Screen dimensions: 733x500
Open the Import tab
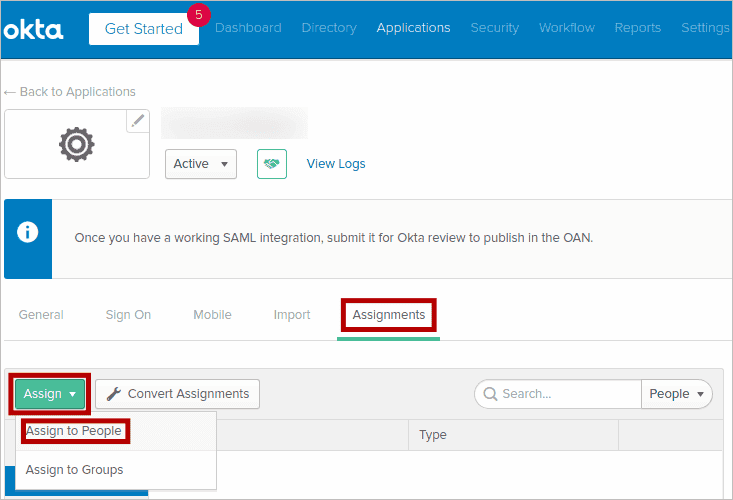coord(292,315)
